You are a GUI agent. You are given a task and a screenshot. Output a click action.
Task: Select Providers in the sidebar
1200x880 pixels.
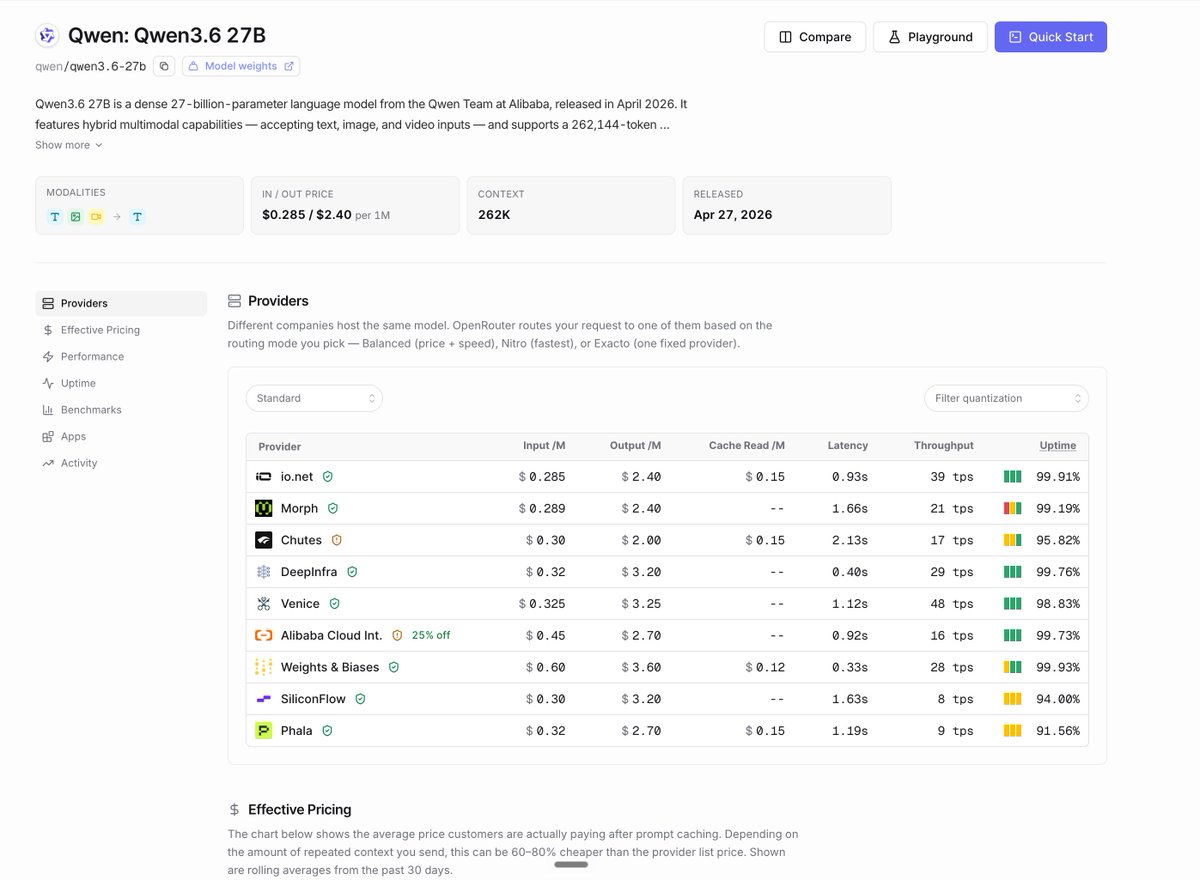121,303
